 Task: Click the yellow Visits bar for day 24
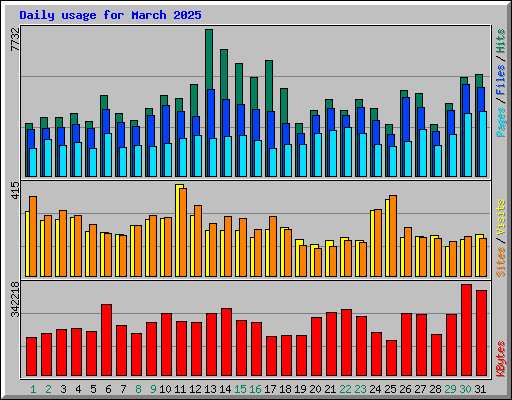[372, 243]
